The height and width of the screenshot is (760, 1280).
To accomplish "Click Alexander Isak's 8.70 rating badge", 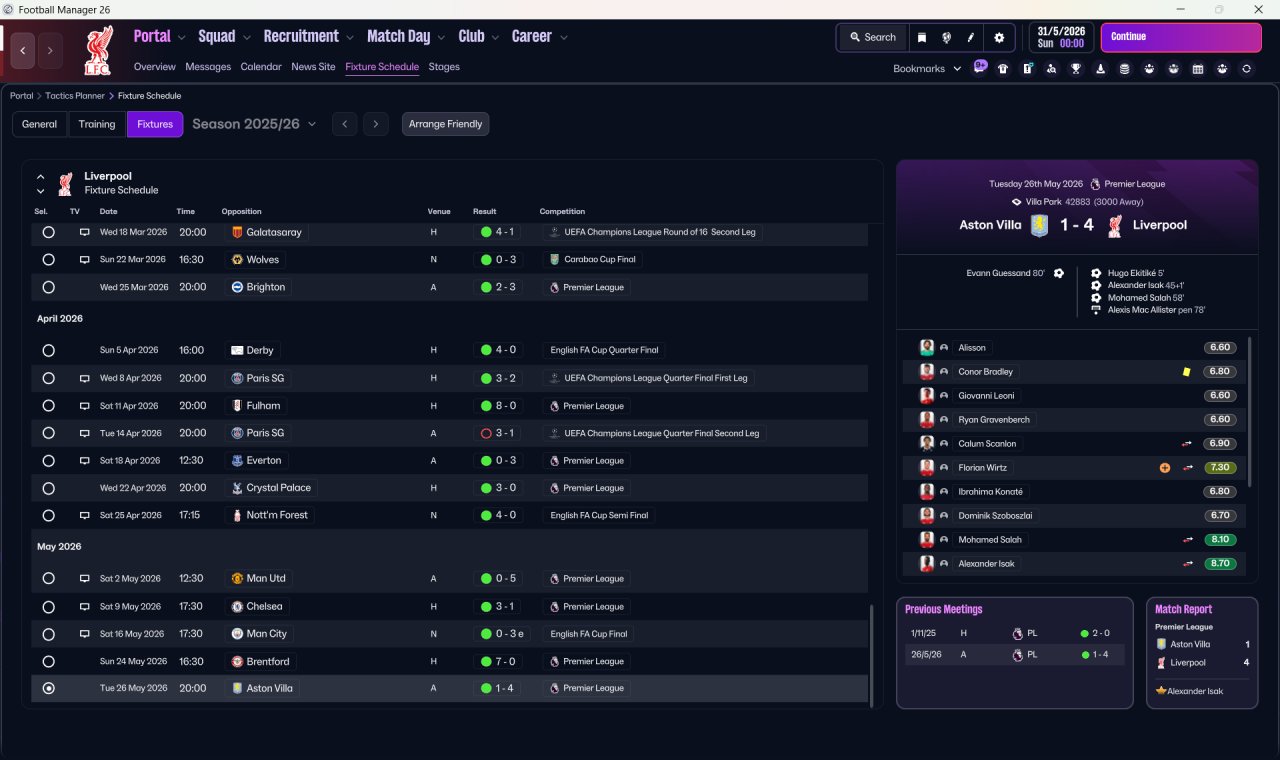I will pos(1220,564).
